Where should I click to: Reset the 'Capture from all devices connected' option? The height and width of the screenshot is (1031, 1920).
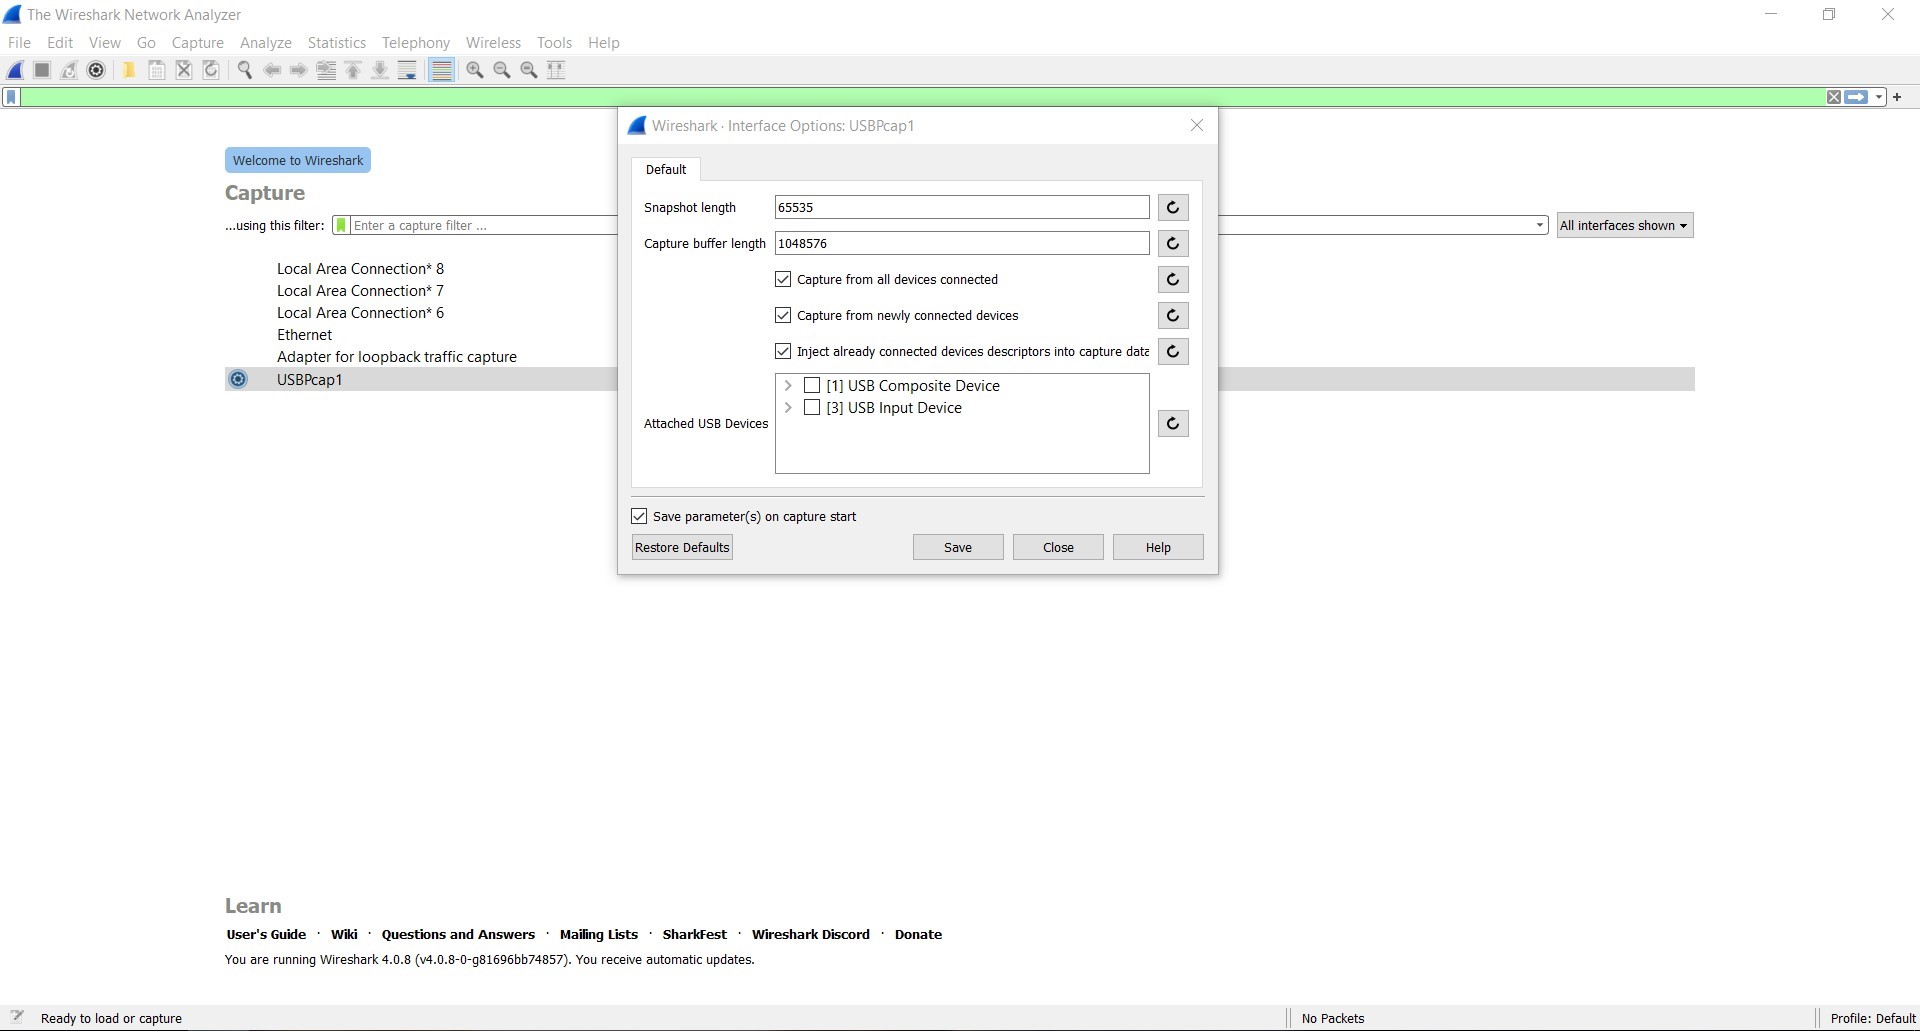(1173, 279)
